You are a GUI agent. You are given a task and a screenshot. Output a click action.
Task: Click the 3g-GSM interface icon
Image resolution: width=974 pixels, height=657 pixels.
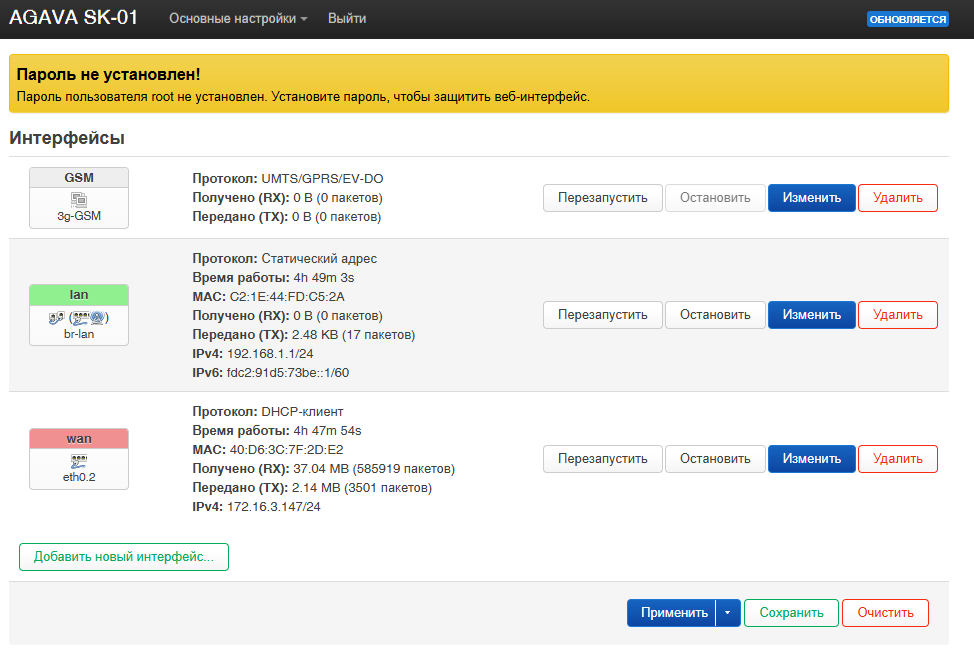pos(79,200)
